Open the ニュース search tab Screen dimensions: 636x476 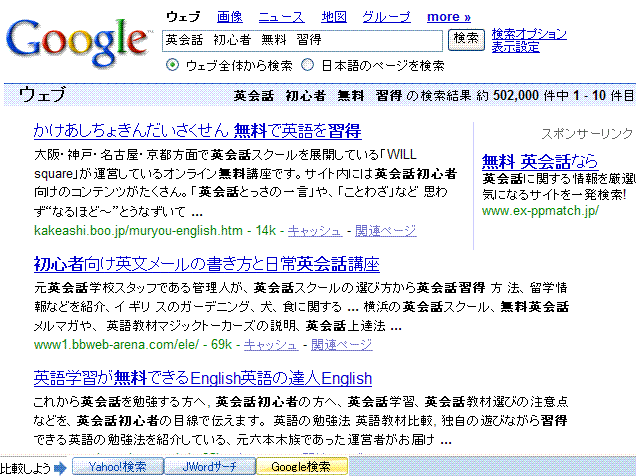pos(281,17)
